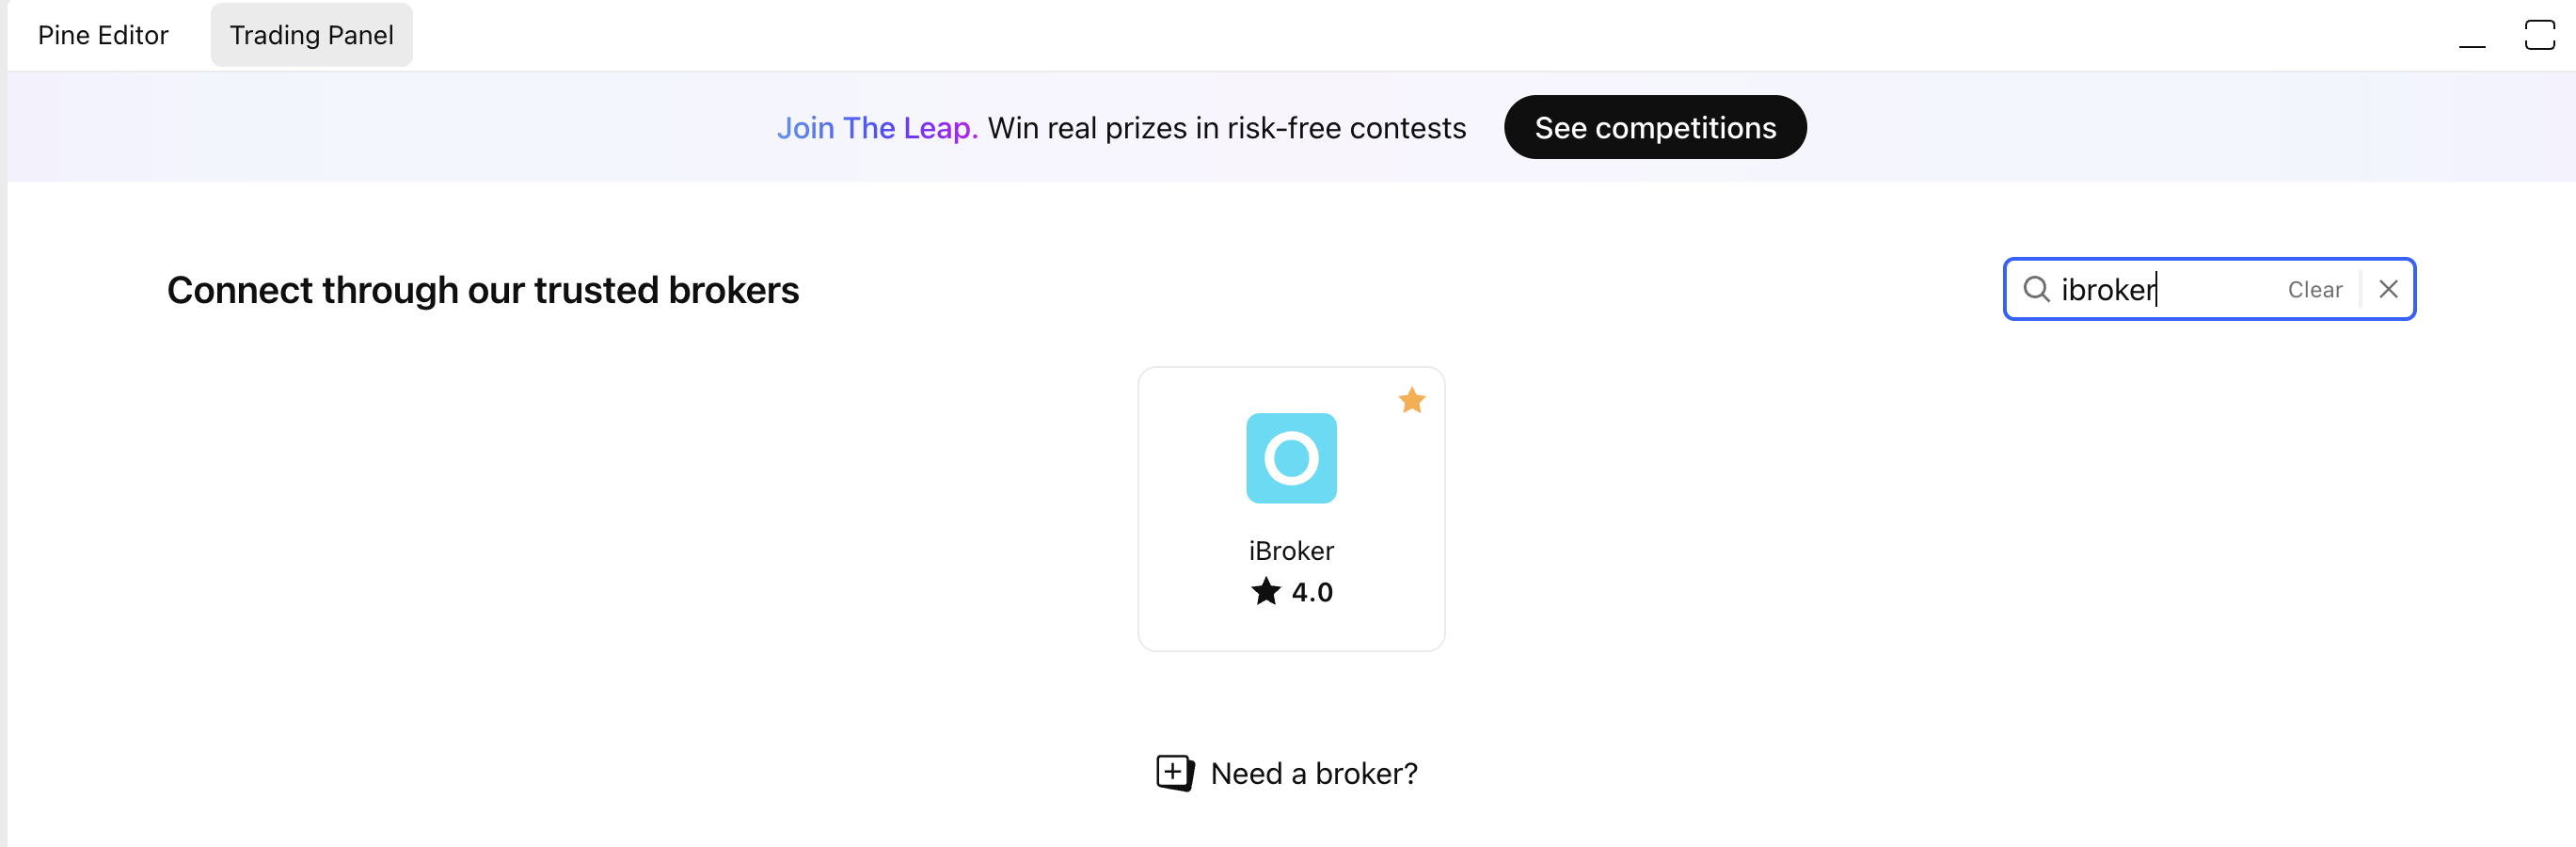
Task: Click the plus icon beside Need a broker
Action: (x=1174, y=772)
